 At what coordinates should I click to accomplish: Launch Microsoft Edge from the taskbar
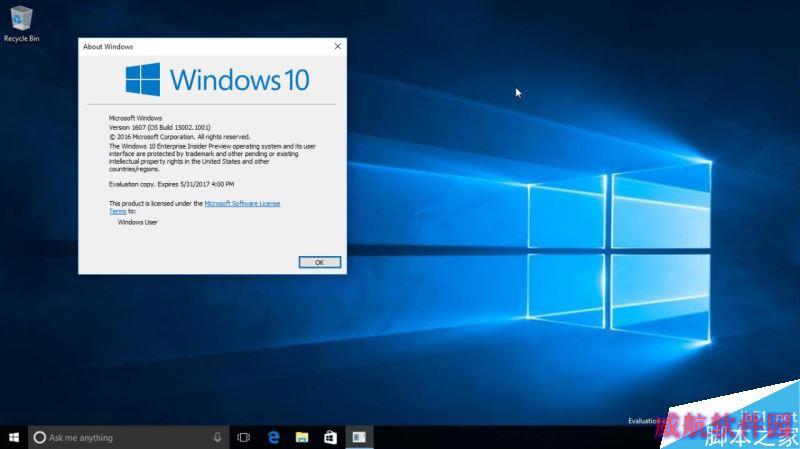click(273, 437)
